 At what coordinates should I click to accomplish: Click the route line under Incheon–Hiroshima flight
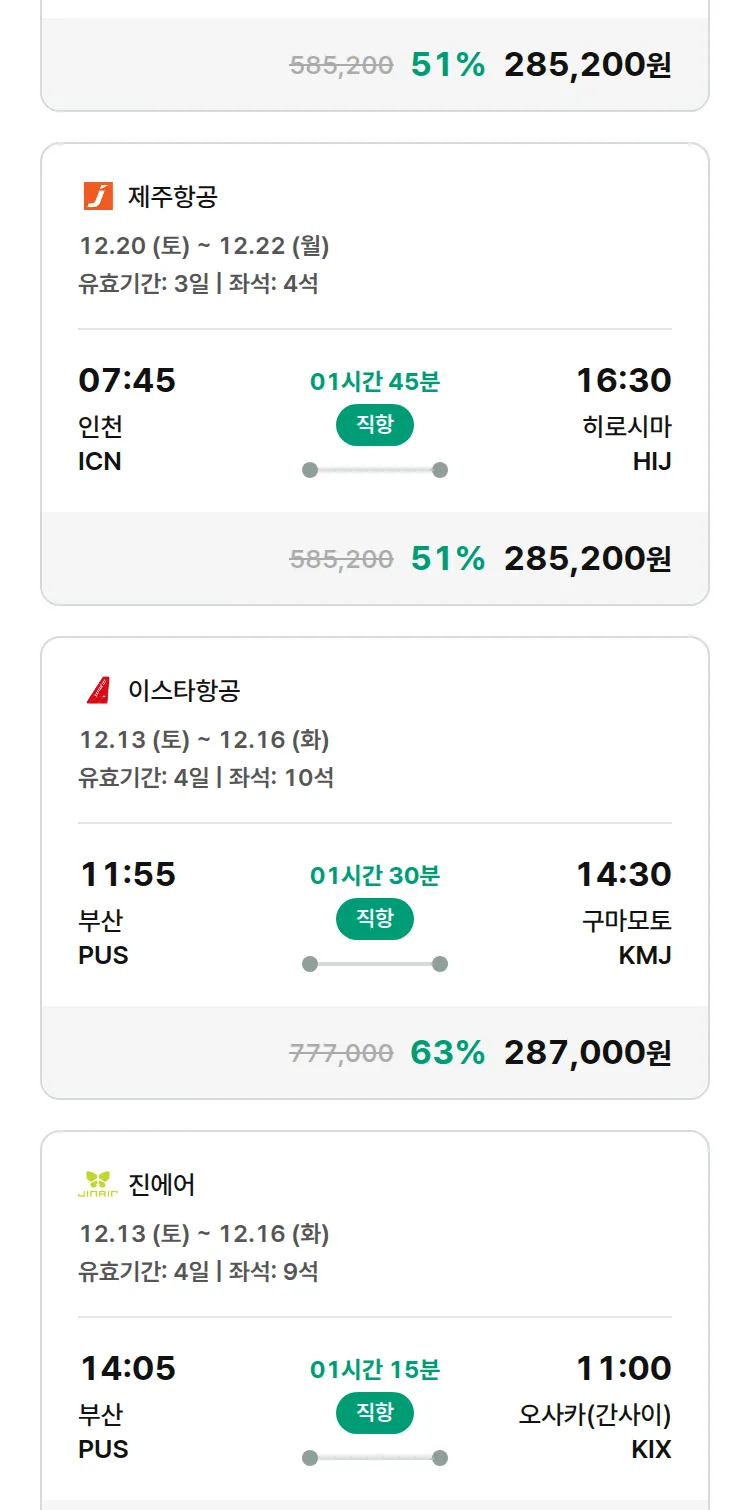375,470
